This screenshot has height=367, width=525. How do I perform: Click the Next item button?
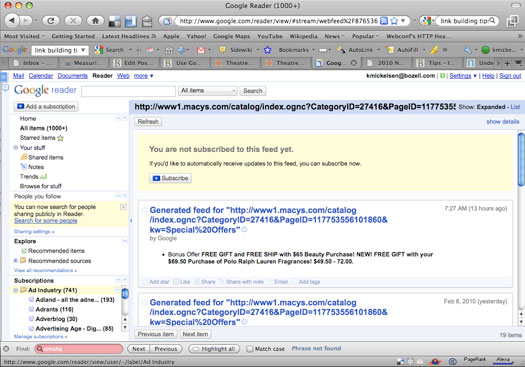pyautogui.click(x=195, y=334)
